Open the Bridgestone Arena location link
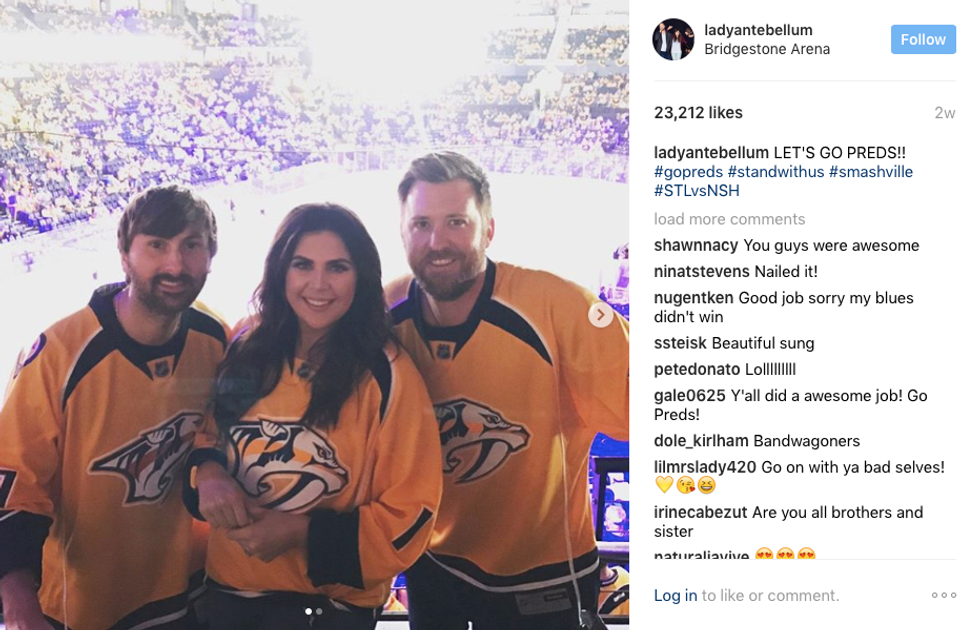 click(x=767, y=49)
